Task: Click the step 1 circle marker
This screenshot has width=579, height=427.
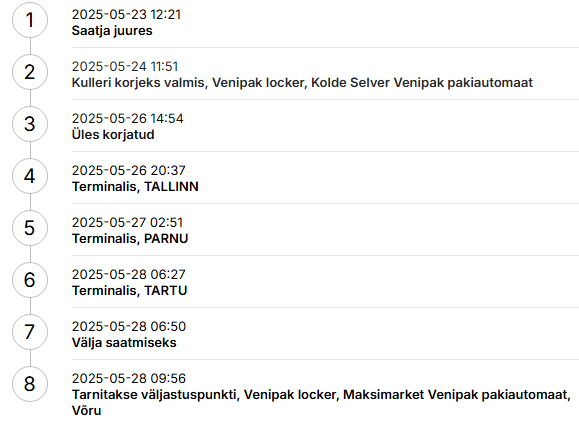Action: (30, 20)
